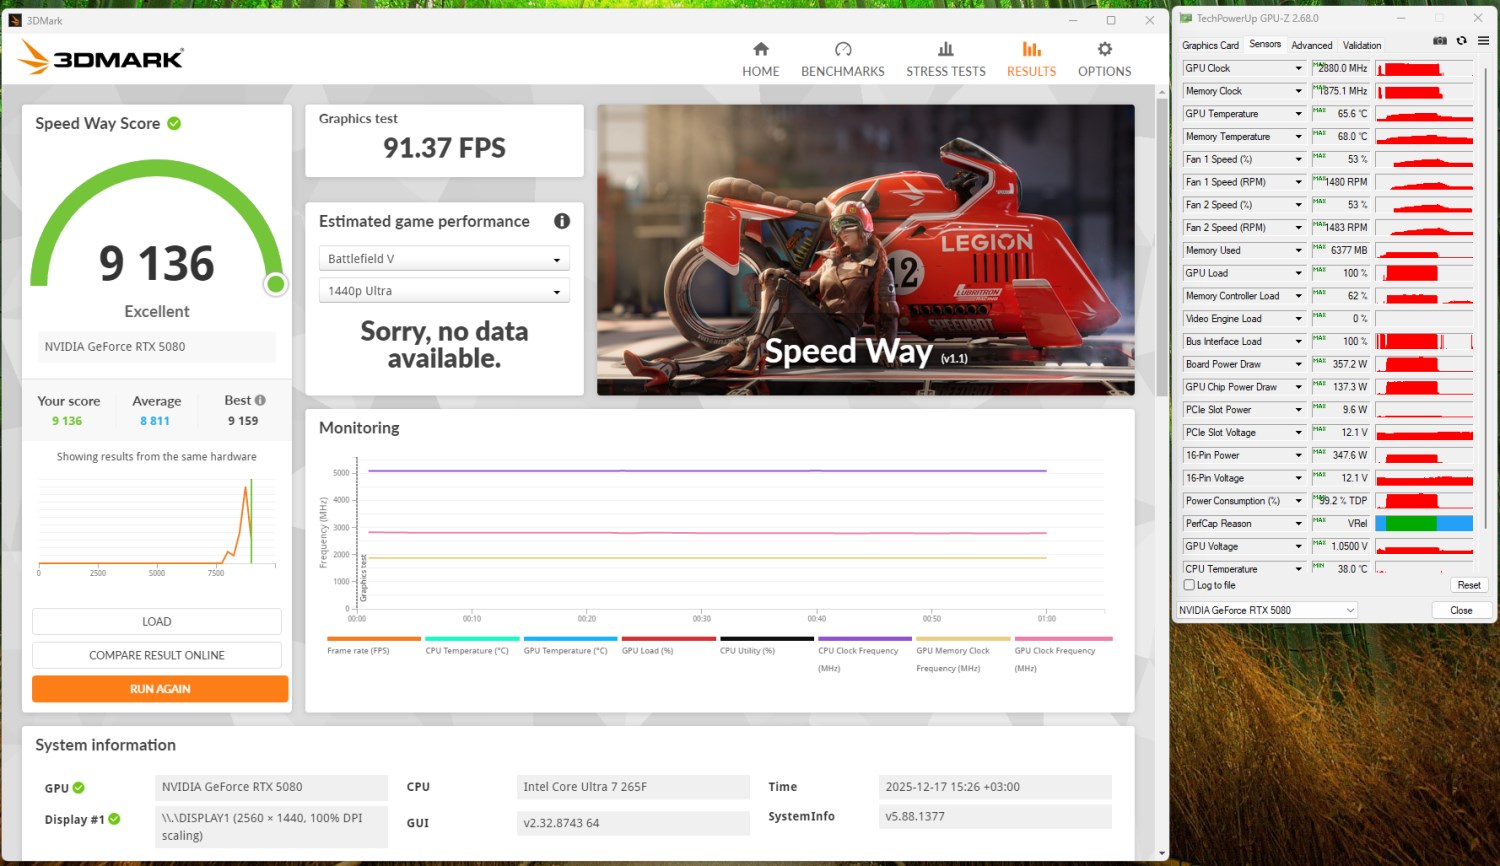Click COMPARE RESULT ONLINE
Screen dimensions: 1500x866
click(157, 655)
